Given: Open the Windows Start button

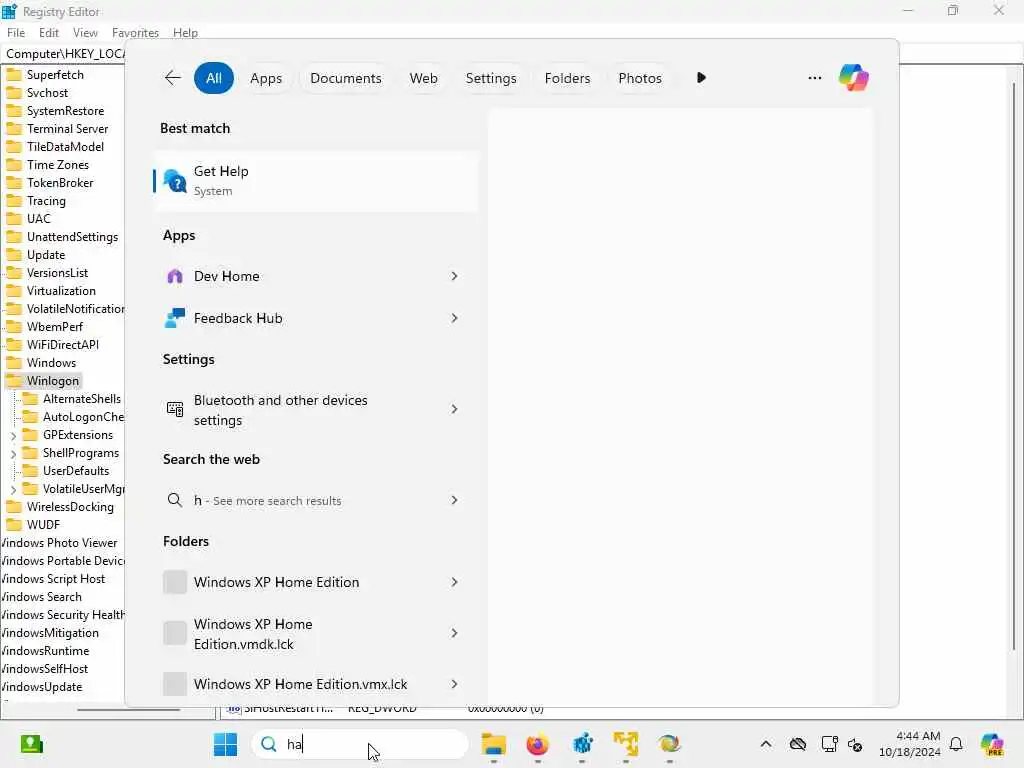Looking at the screenshot, I should click(x=225, y=744).
